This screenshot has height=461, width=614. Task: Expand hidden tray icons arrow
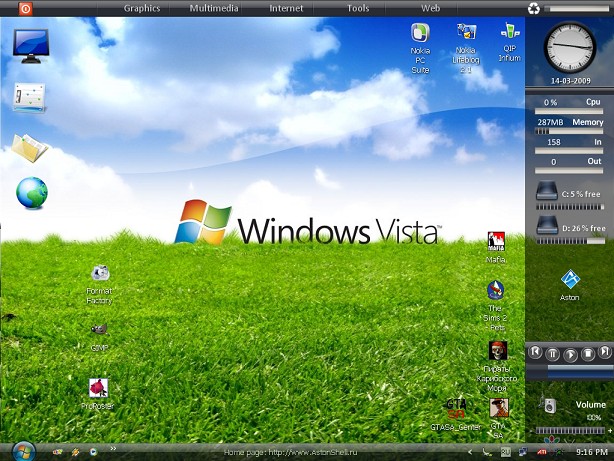[470, 452]
